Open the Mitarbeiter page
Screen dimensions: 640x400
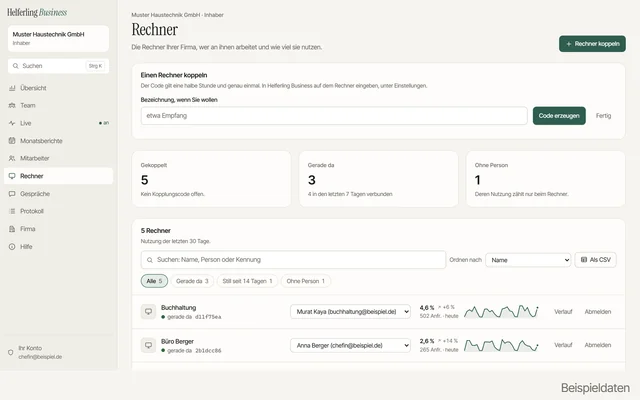pos(58,158)
